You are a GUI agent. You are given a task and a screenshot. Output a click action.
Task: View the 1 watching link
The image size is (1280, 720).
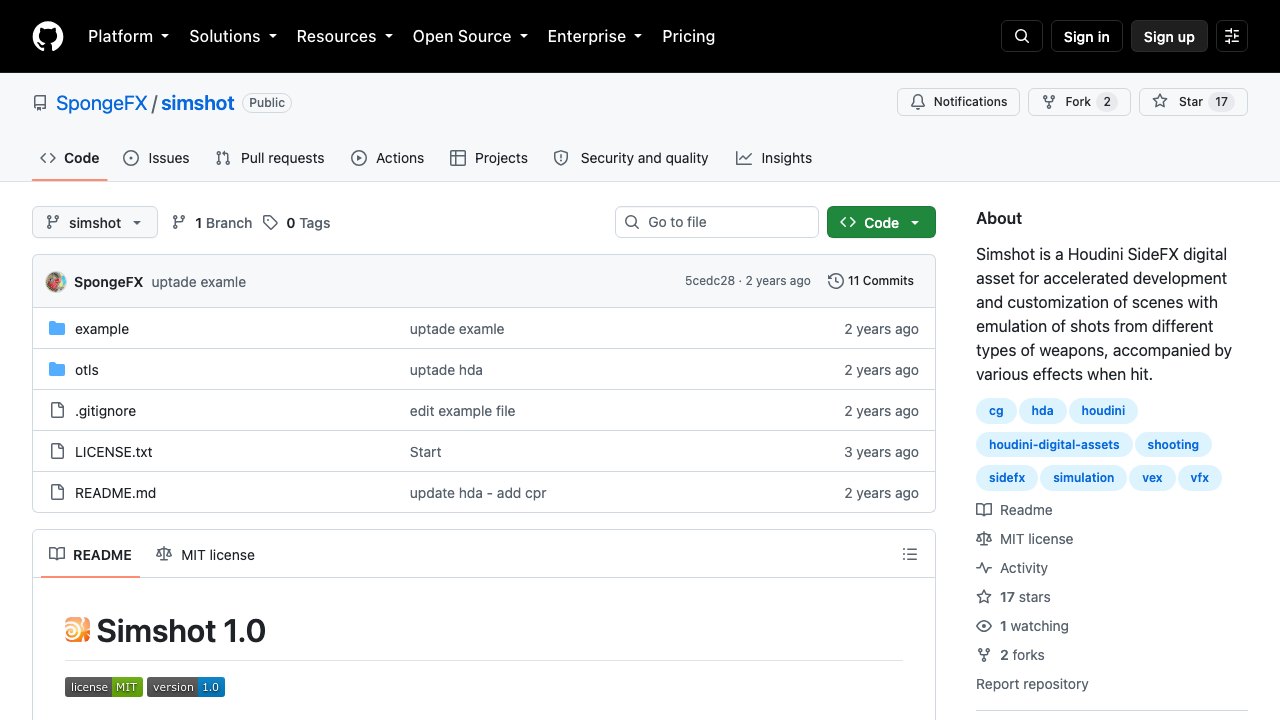[x=1023, y=626]
